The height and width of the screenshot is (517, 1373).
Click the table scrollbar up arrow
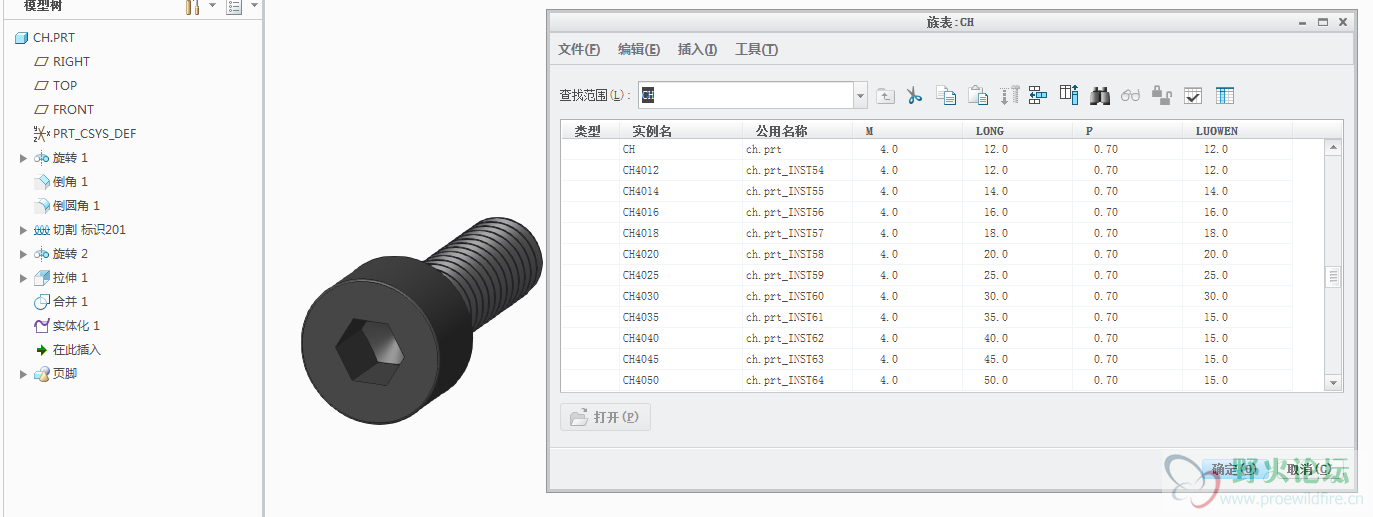1332,148
